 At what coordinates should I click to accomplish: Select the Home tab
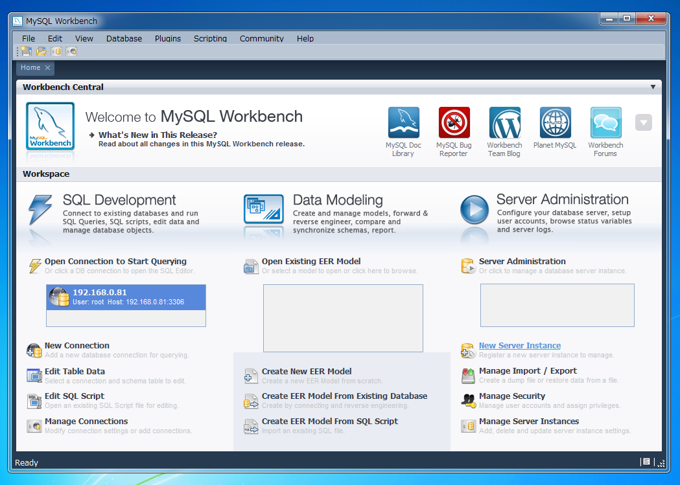pos(30,68)
